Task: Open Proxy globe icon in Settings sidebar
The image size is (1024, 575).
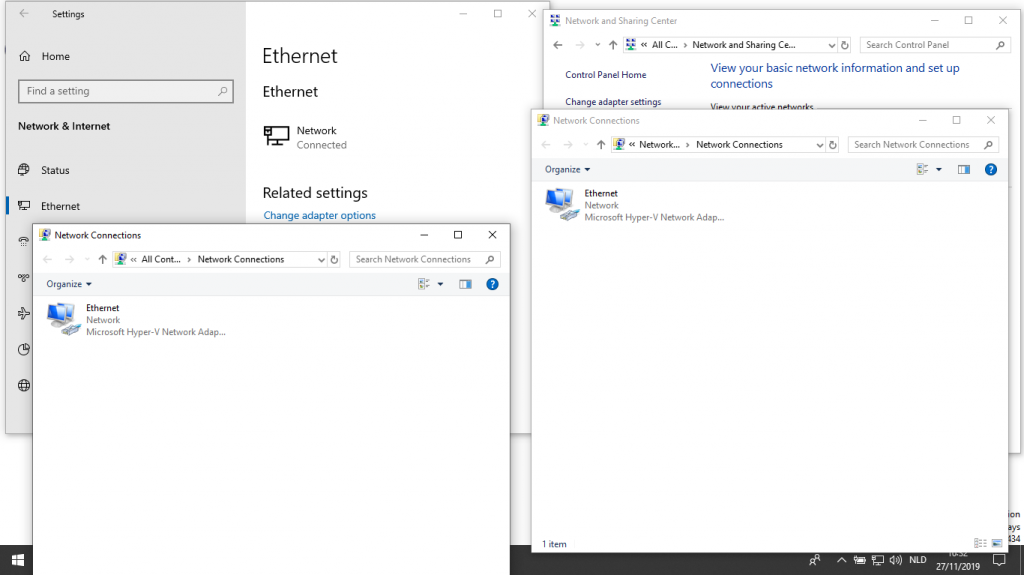Action: [x=24, y=386]
